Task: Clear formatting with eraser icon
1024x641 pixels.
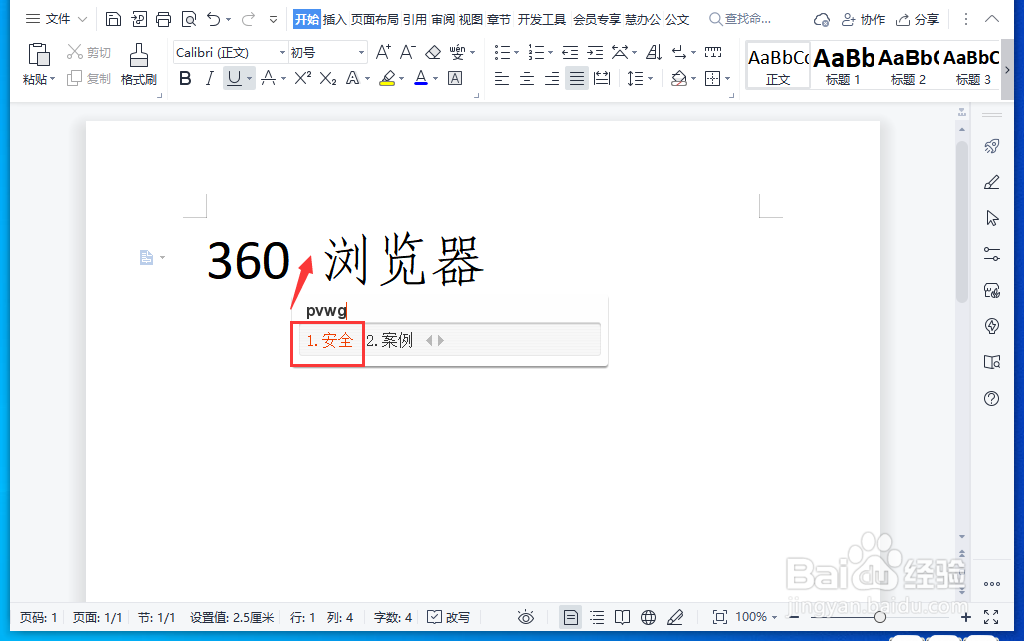Action: pos(433,52)
